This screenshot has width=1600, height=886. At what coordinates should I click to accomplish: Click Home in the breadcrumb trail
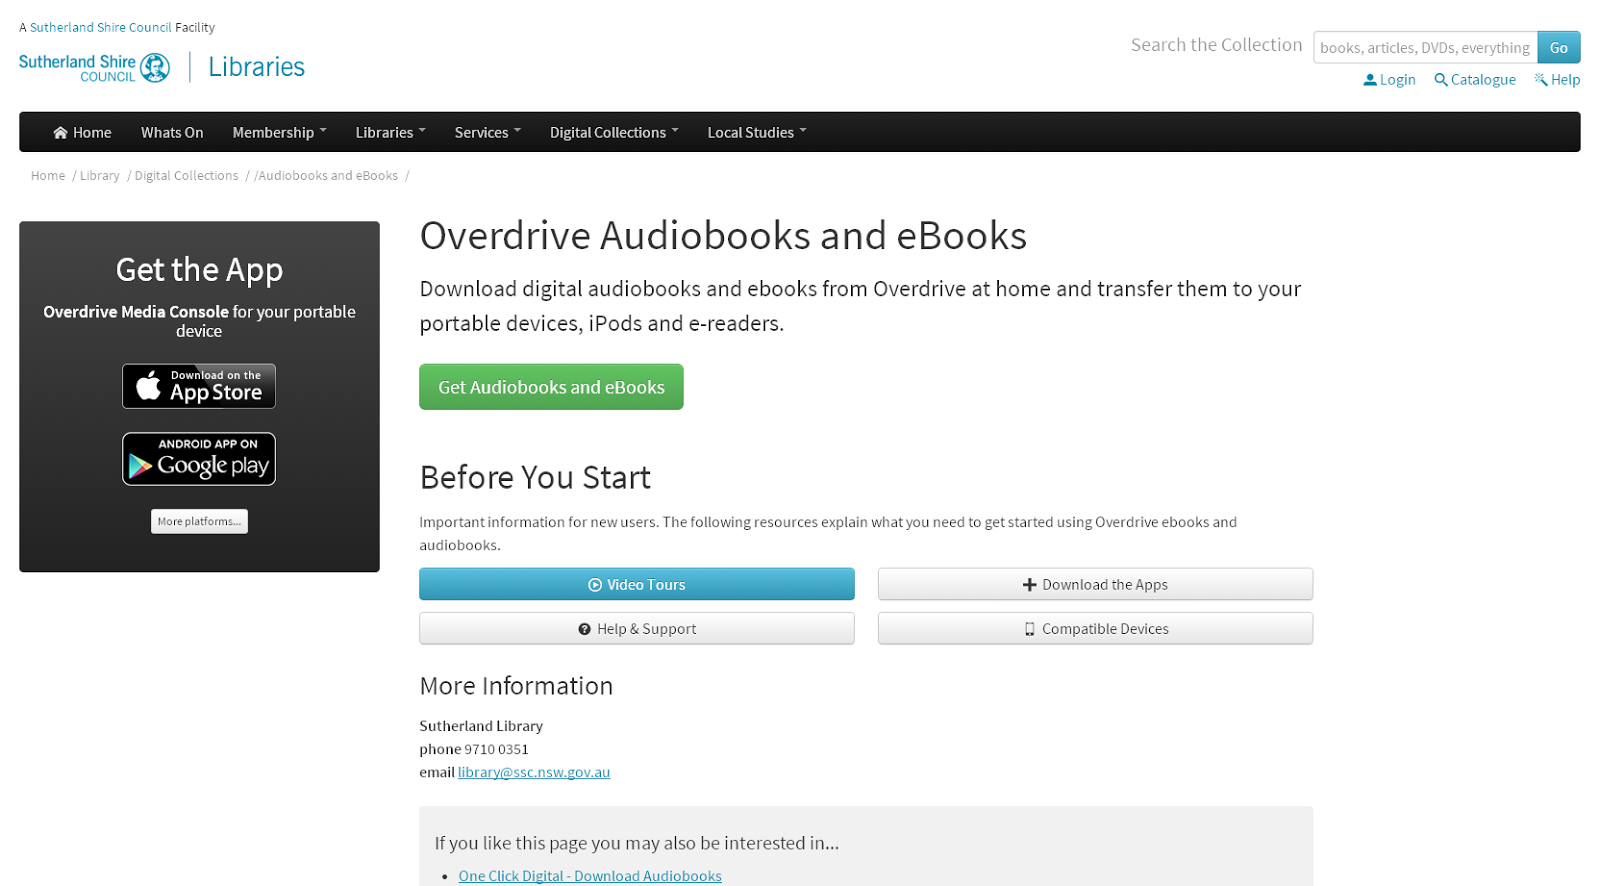pyautogui.click(x=48, y=175)
